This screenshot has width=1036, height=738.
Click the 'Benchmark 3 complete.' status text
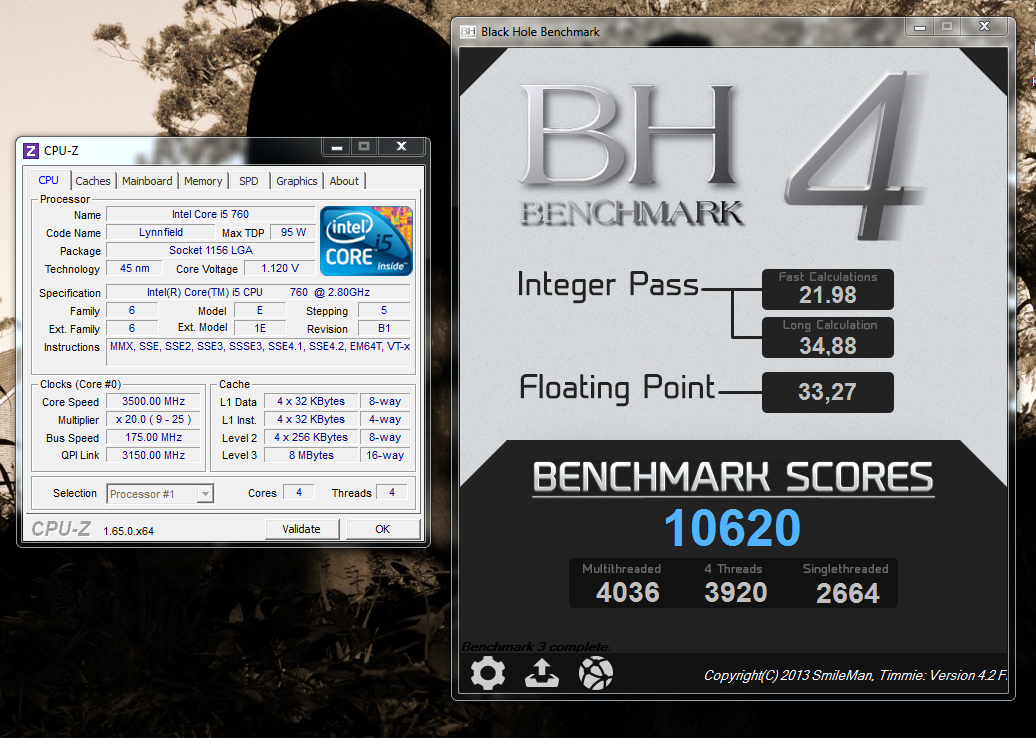536,647
